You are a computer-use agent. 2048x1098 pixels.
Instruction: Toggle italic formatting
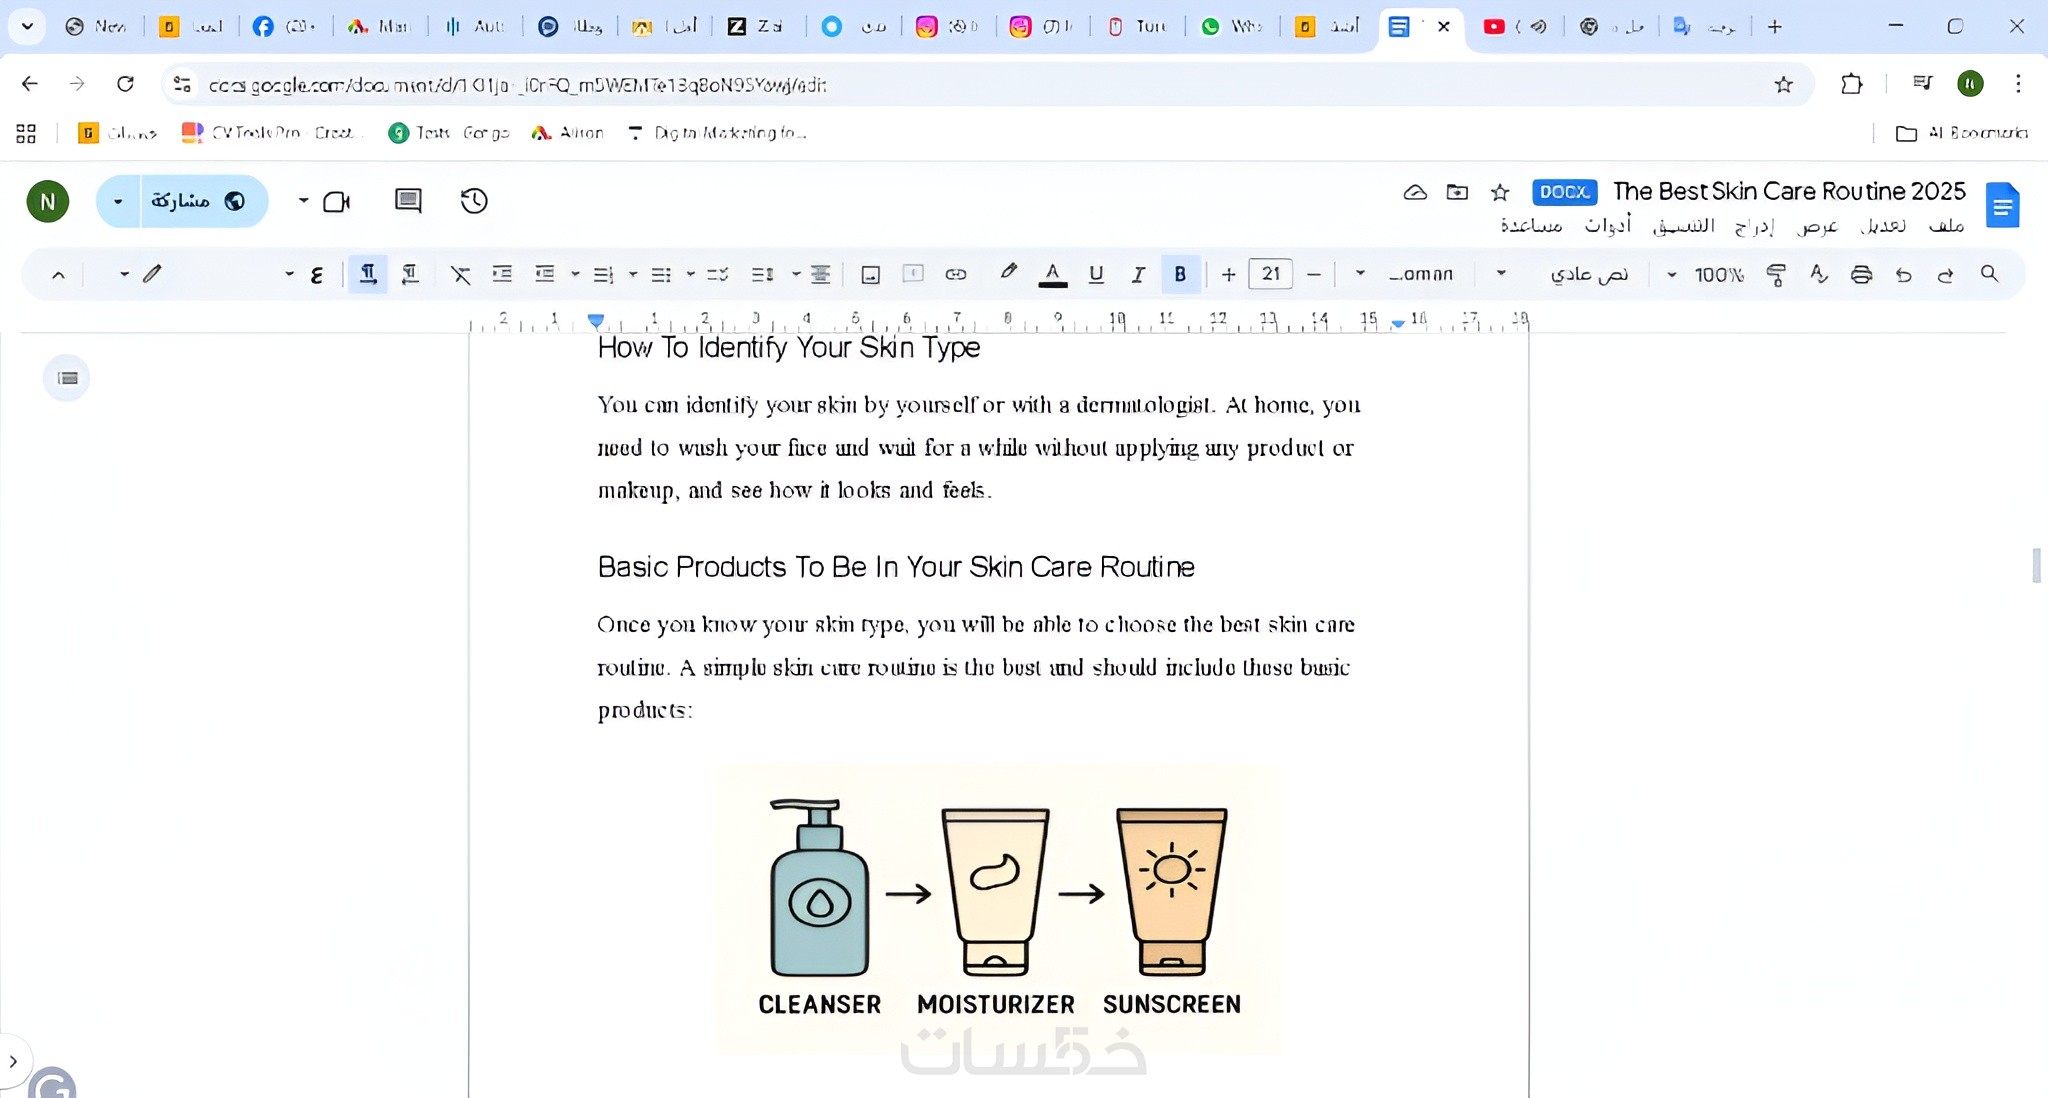[x=1138, y=274]
